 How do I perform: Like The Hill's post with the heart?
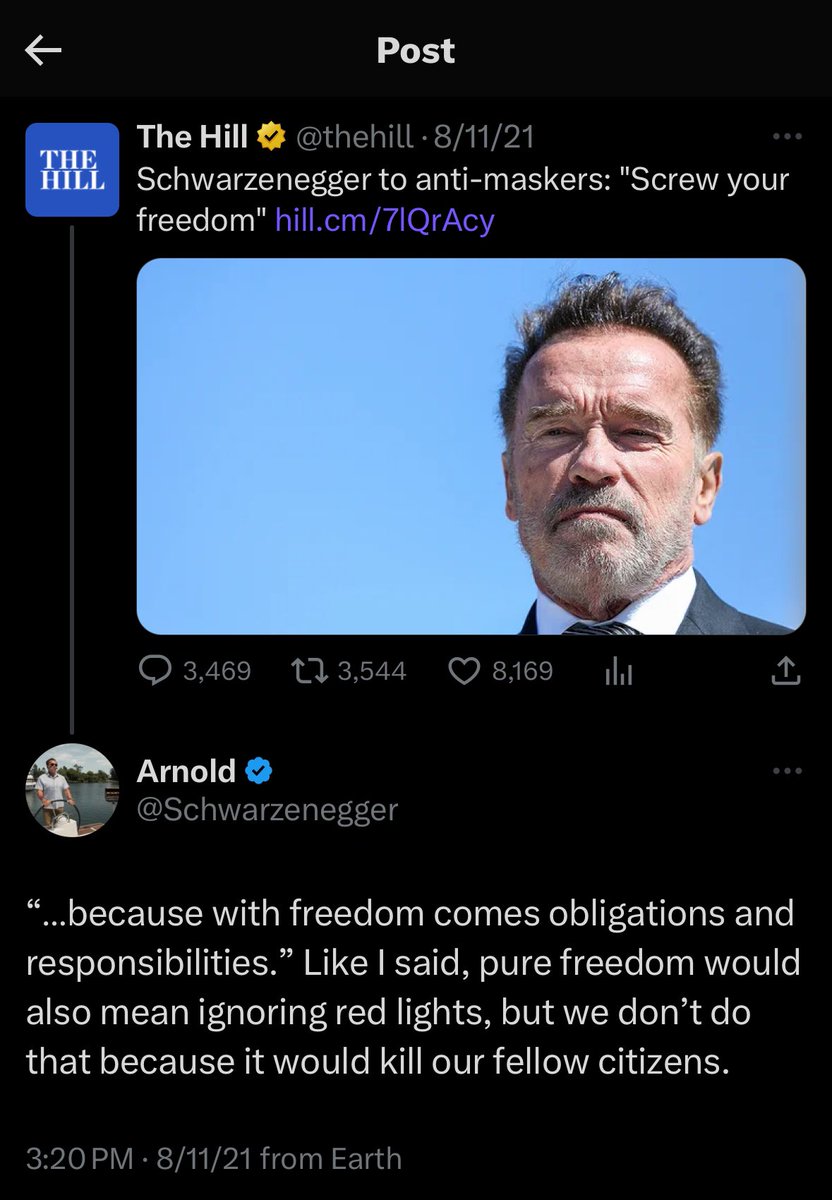click(x=463, y=671)
